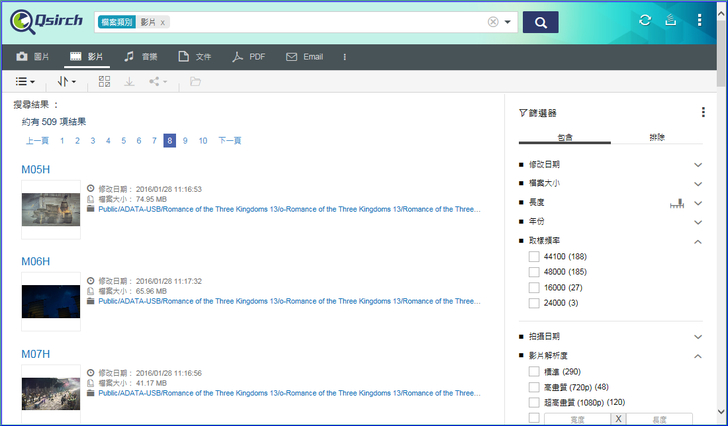Click the refresh icon in header

[645, 21]
